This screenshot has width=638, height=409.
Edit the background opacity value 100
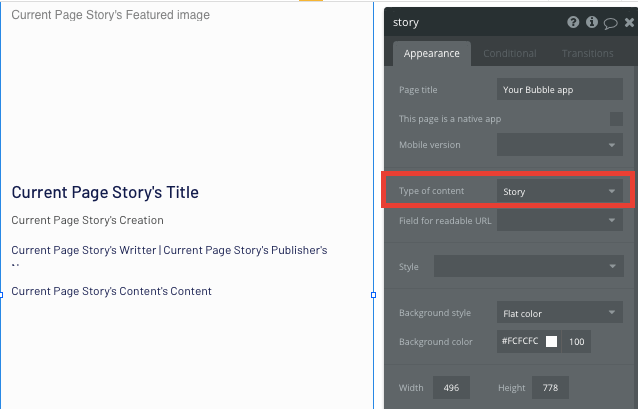(x=576, y=341)
